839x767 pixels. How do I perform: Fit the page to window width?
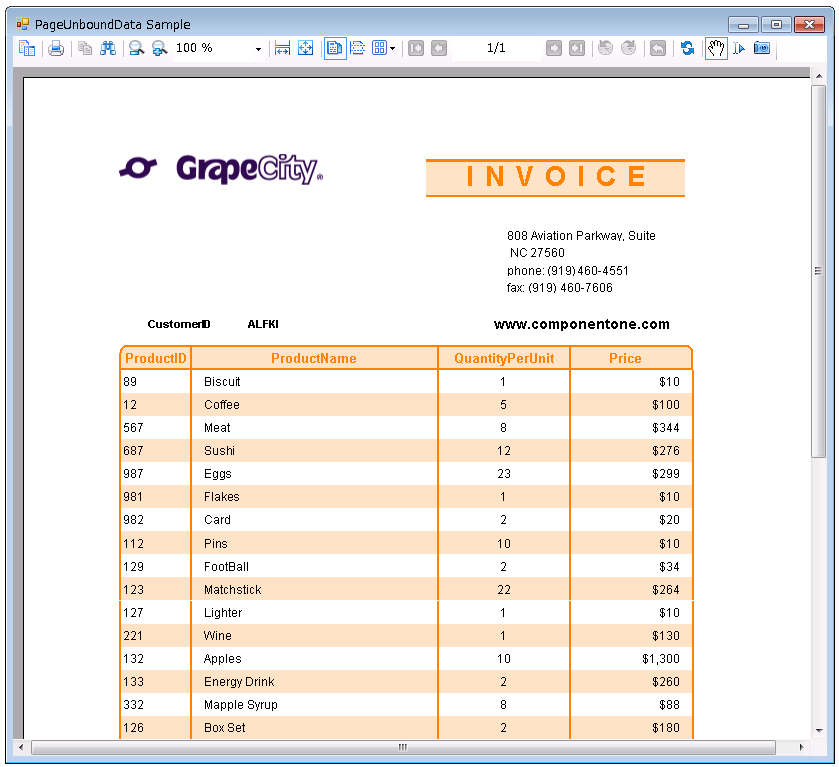click(281, 48)
